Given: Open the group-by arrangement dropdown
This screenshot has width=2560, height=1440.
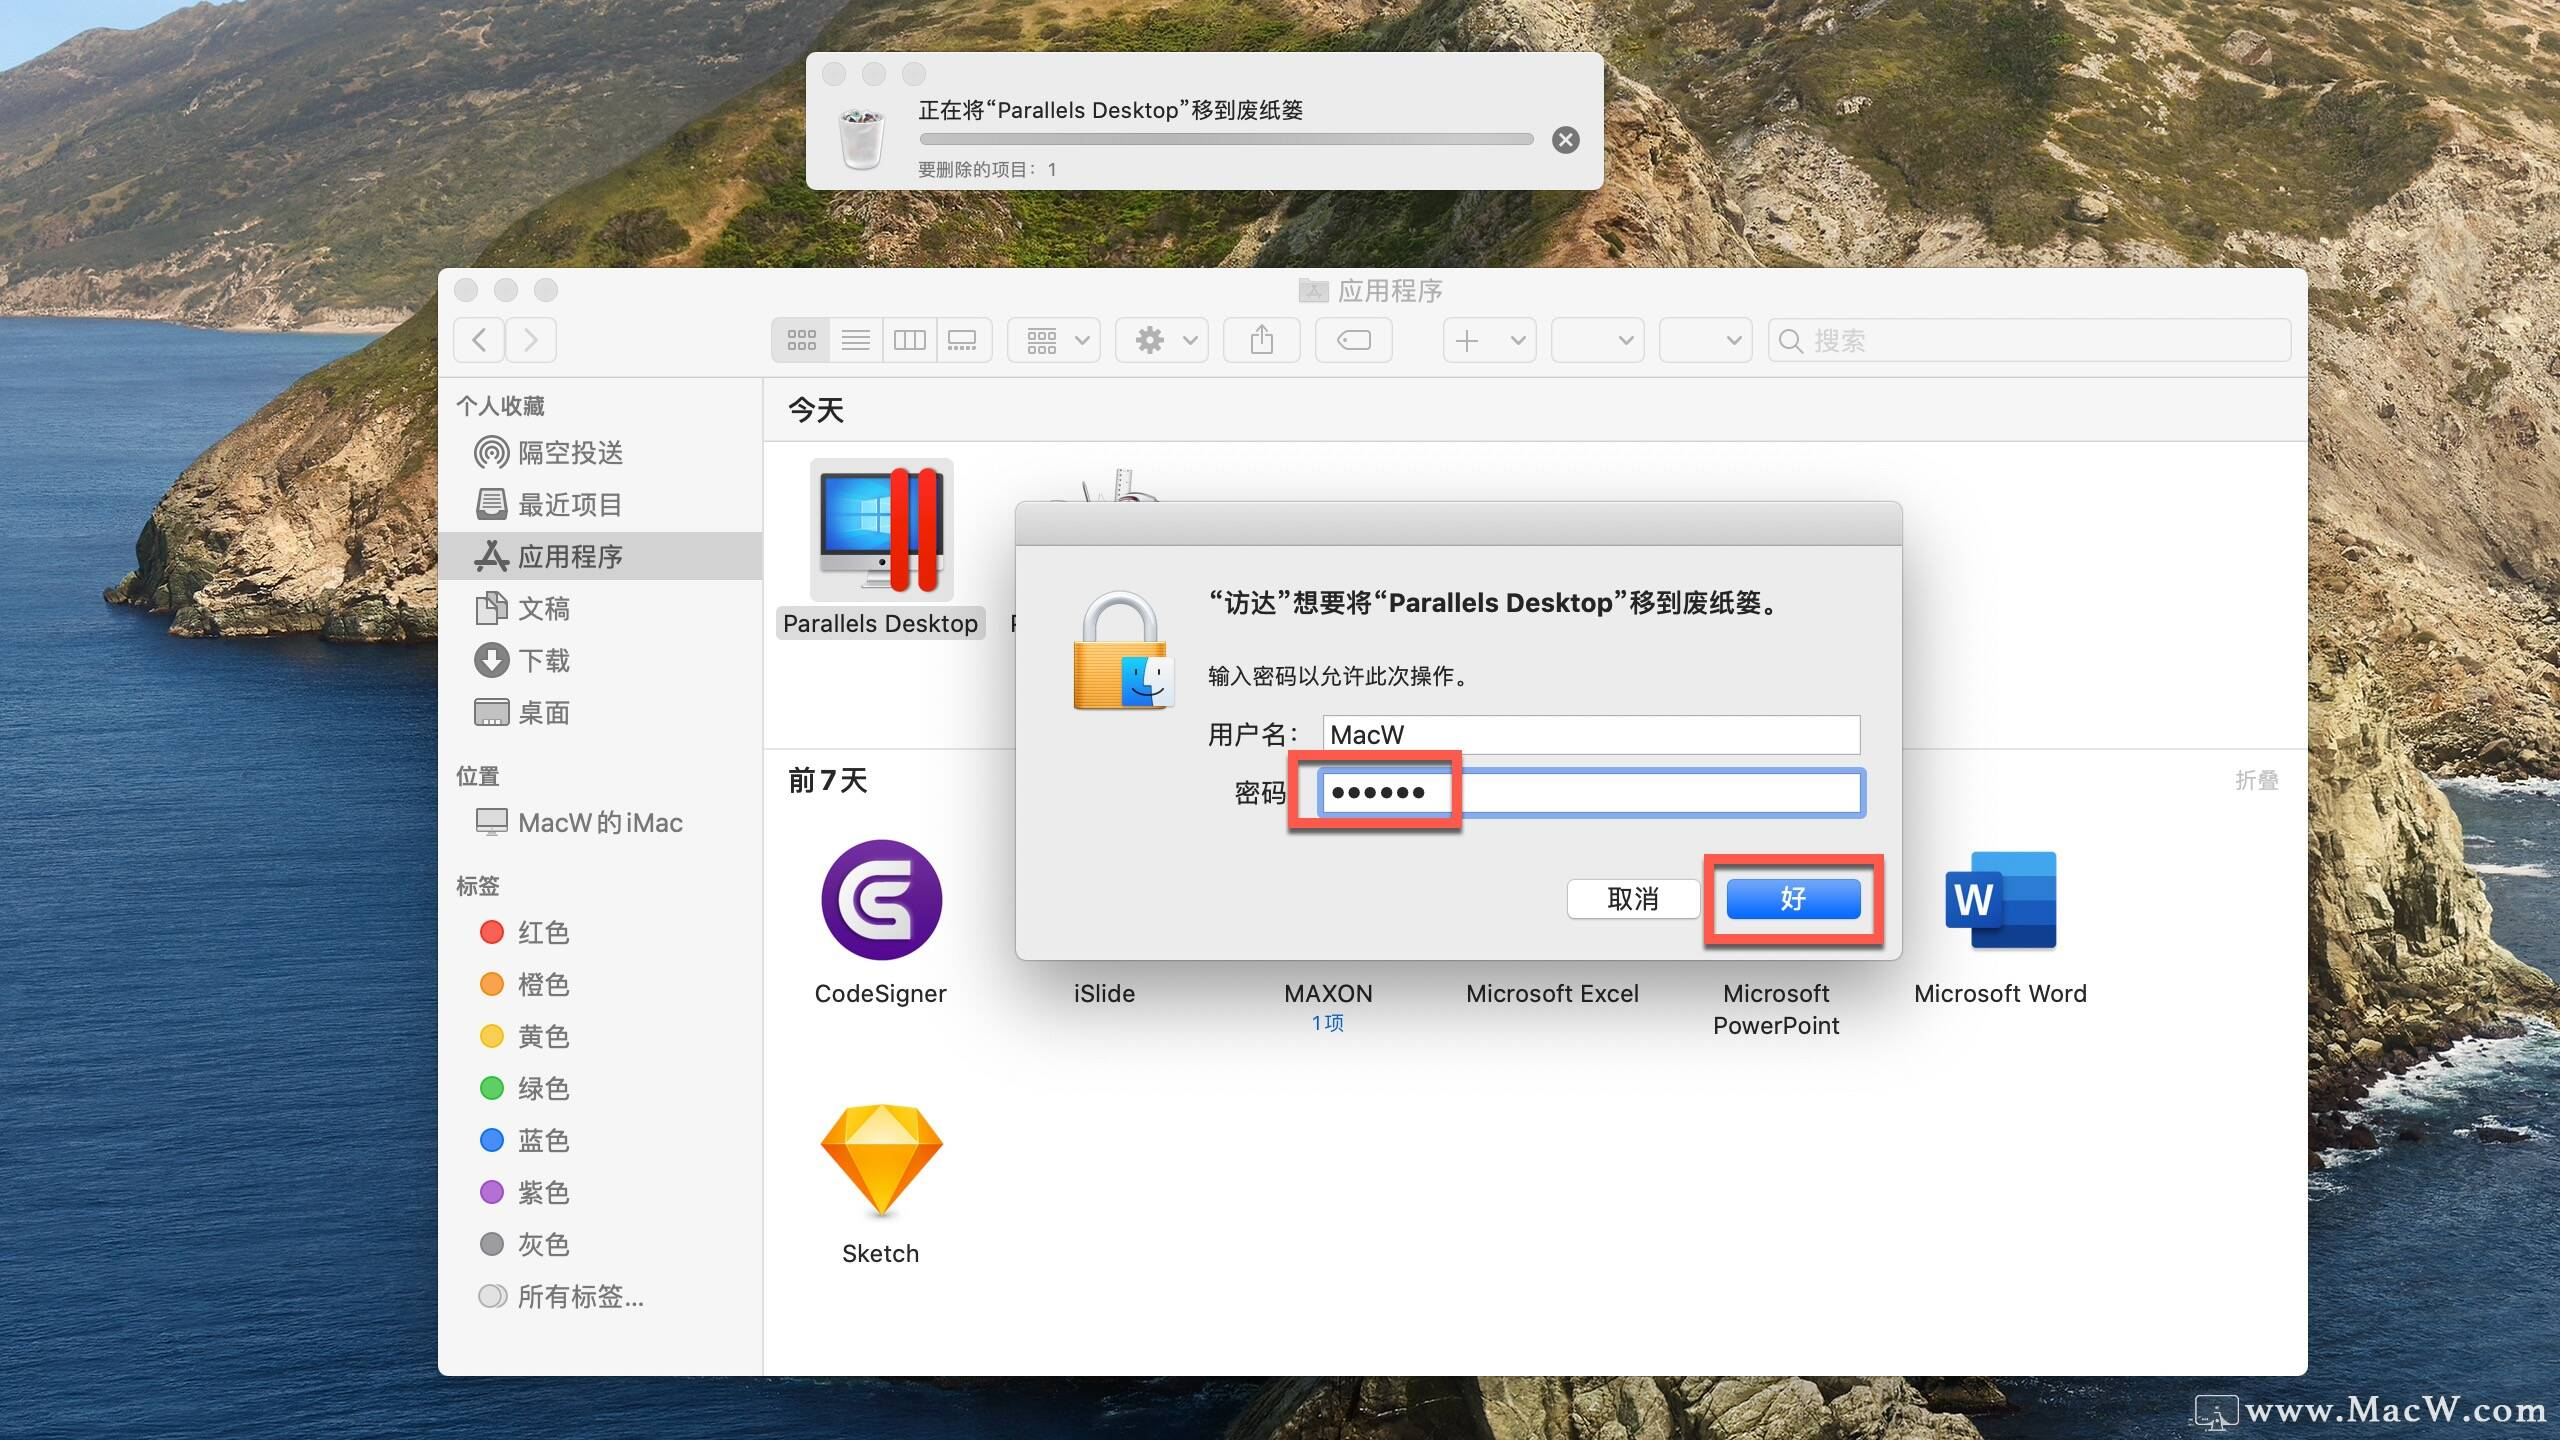Looking at the screenshot, I should point(1054,340).
